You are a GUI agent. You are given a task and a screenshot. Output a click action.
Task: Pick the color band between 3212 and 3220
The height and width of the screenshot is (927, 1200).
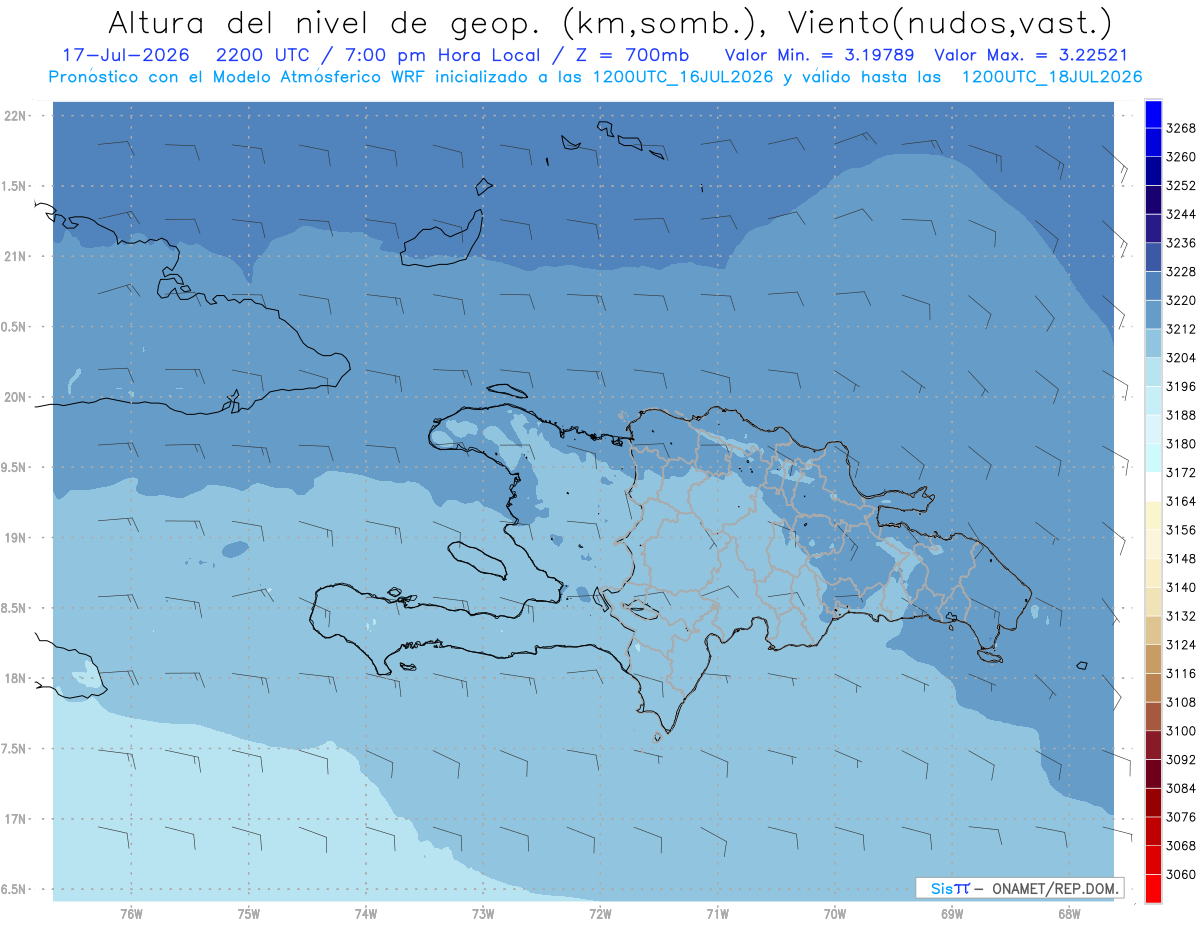point(1152,314)
